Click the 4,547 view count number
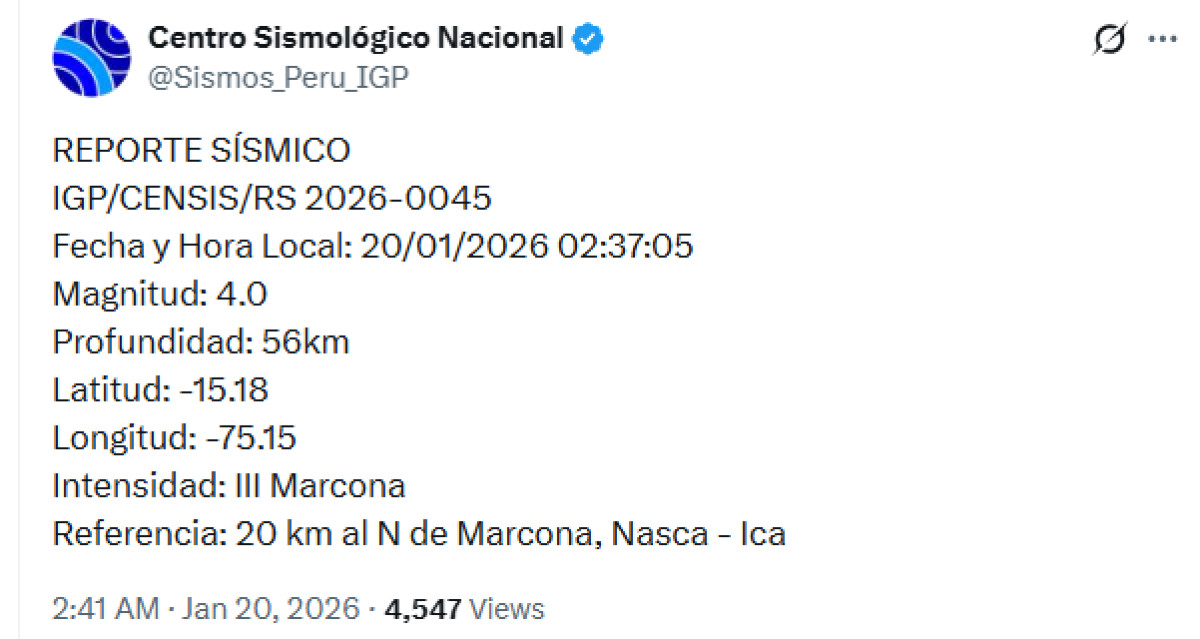The image size is (1200, 639). point(423,608)
